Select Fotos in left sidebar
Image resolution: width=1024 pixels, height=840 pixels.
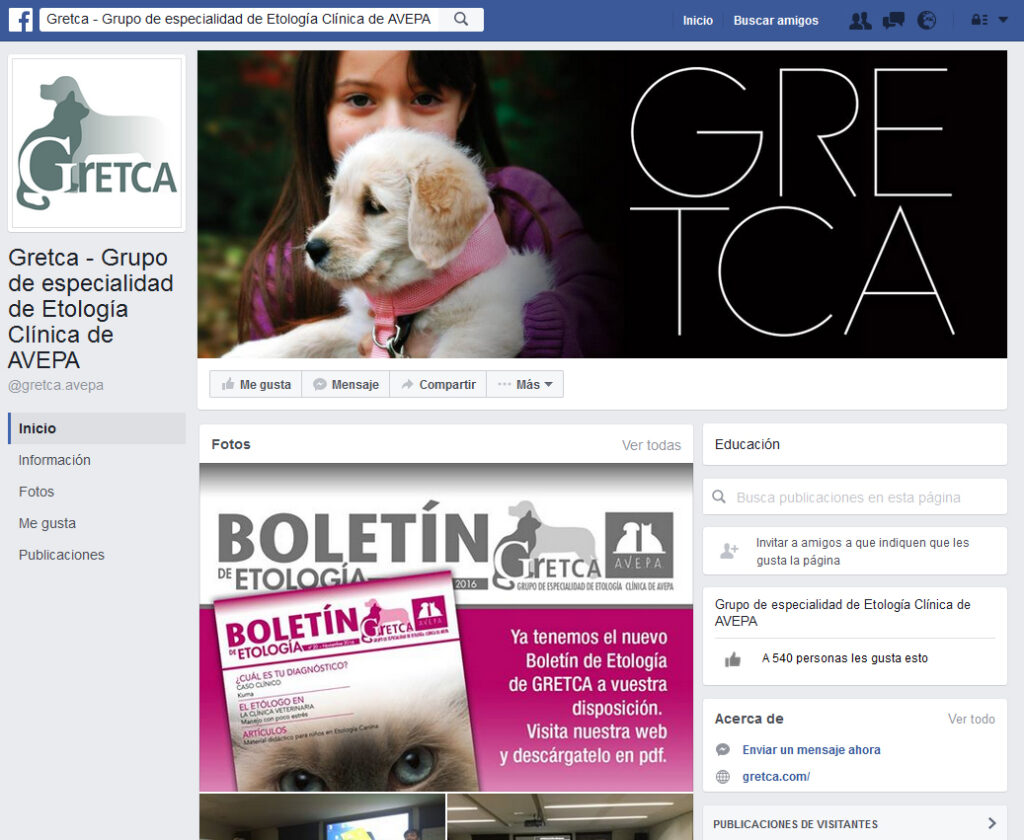point(37,492)
